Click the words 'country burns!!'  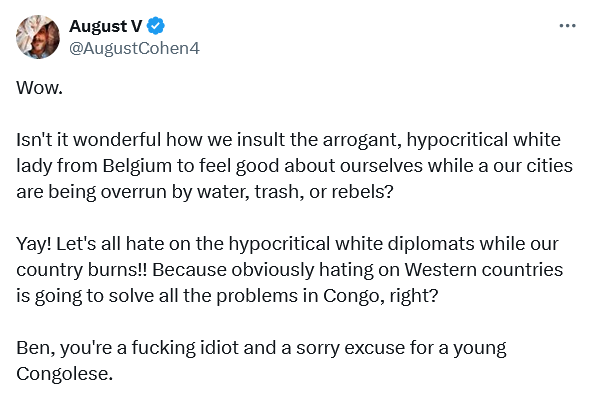pyautogui.click(x=81, y=270)
